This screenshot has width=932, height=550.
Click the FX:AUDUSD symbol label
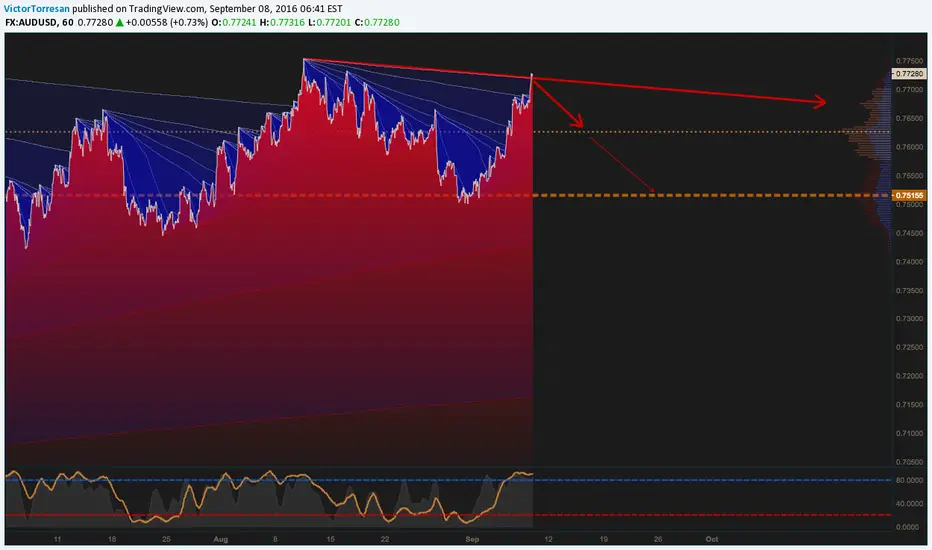32,23
